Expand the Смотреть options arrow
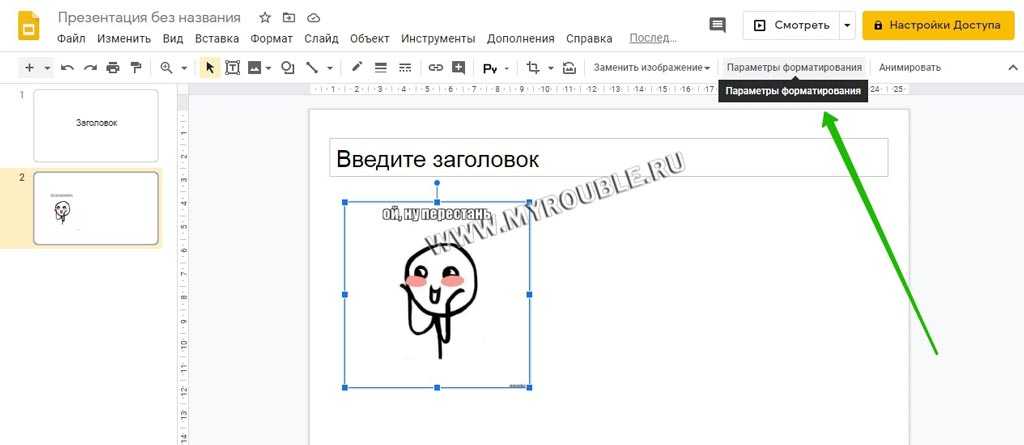This screenshot has height=445, width=1024. point(848,25)
